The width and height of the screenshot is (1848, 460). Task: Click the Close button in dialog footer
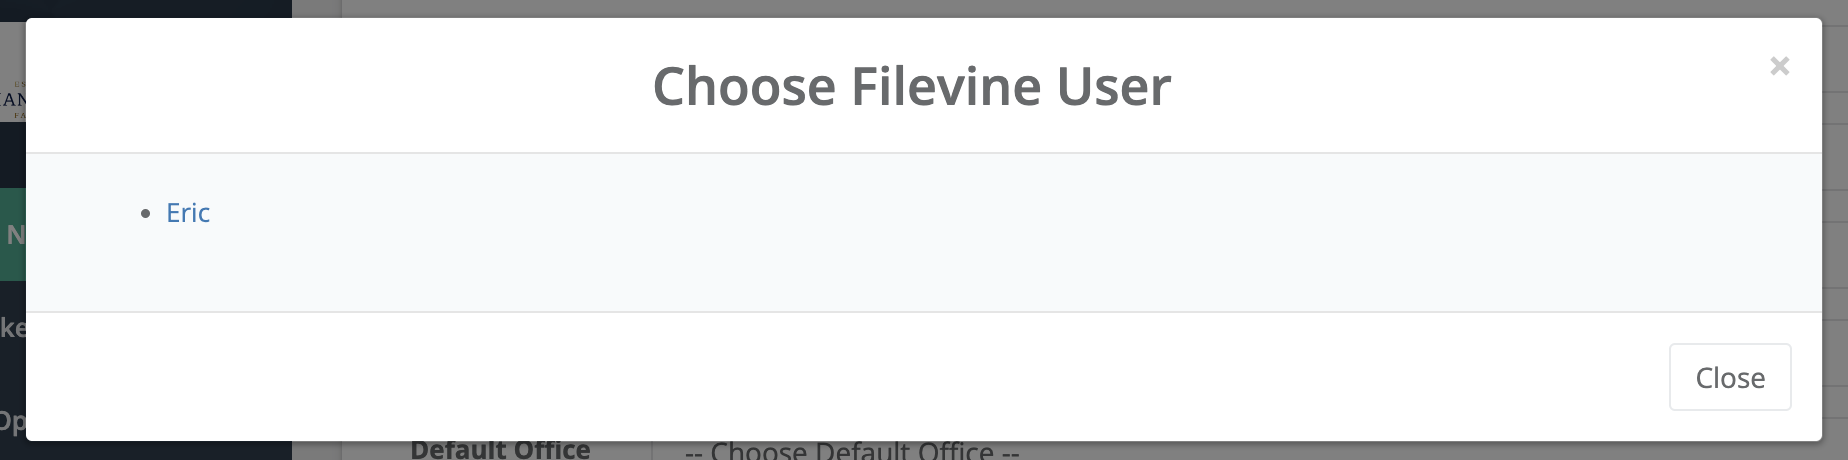click(1730, 377)
